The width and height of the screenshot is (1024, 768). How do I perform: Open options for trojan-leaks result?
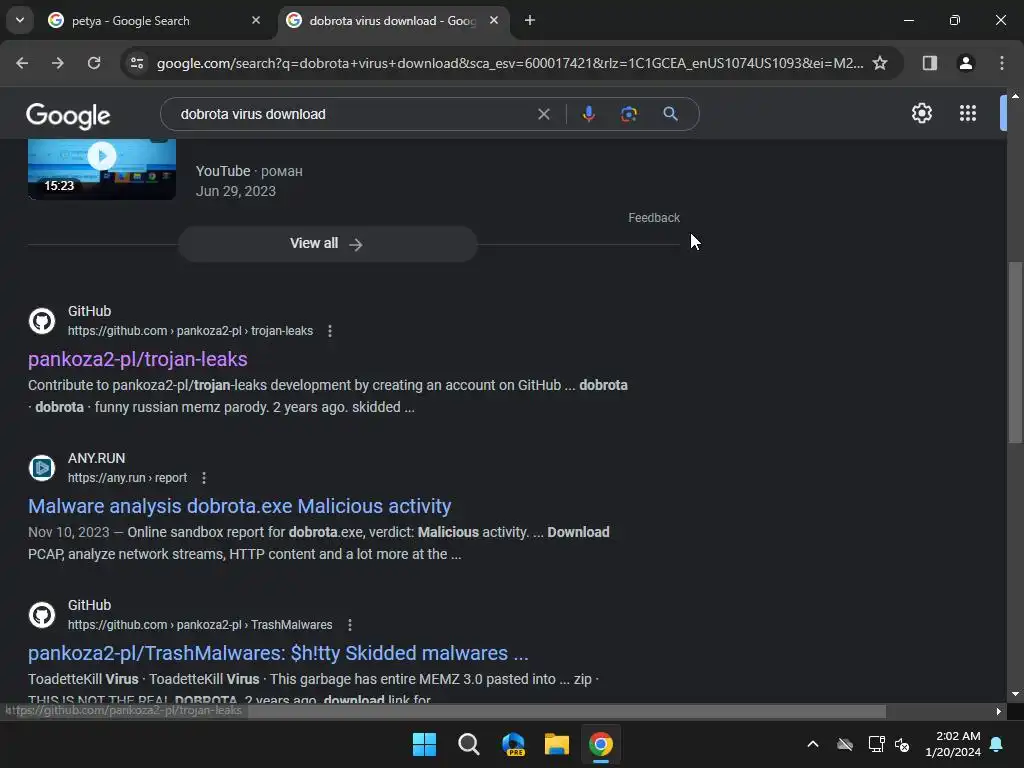click(330, 331)
